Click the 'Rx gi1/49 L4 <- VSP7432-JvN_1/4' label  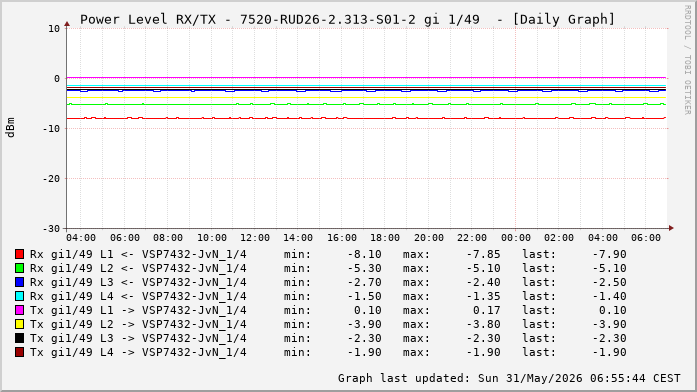138,296
